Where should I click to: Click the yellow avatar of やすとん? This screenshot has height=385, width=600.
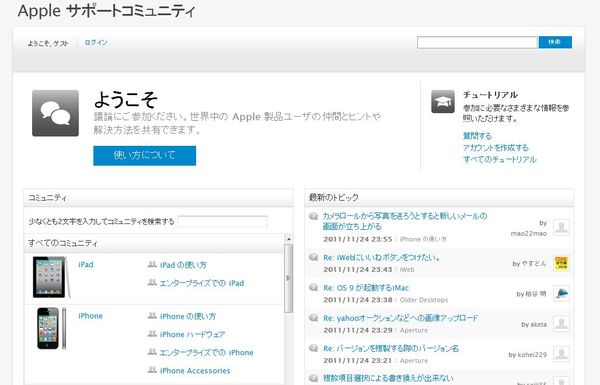(561, 263)
